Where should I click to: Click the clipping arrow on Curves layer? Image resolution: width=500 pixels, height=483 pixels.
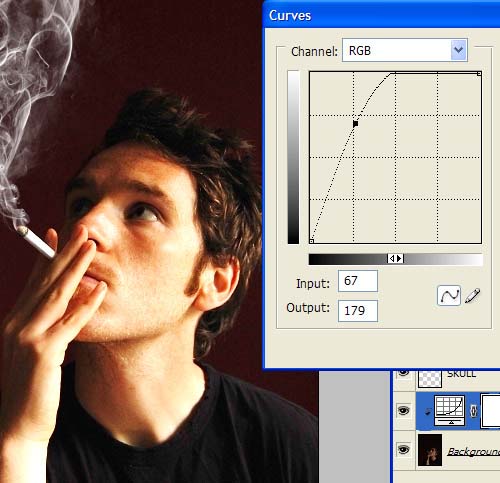click(428, 413)
